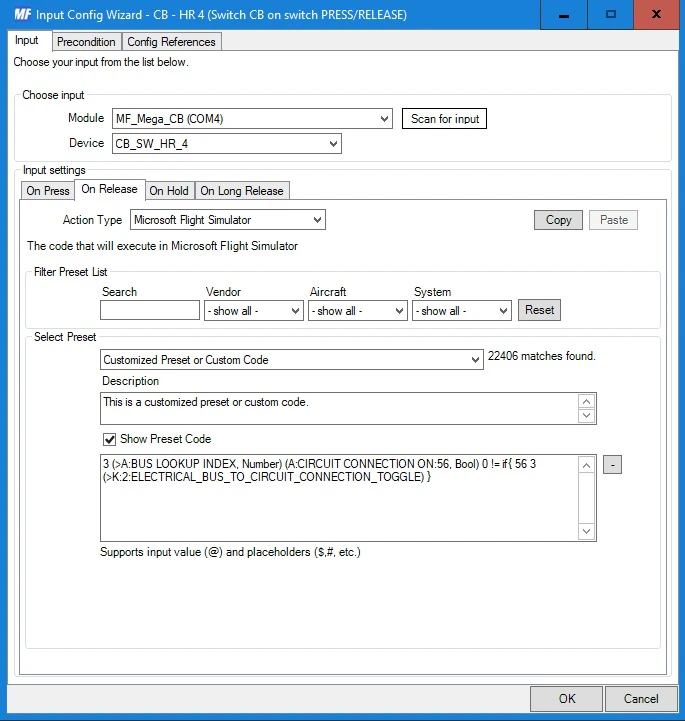
Task: Click into the Search text field
Action: [x=150, y=311]
